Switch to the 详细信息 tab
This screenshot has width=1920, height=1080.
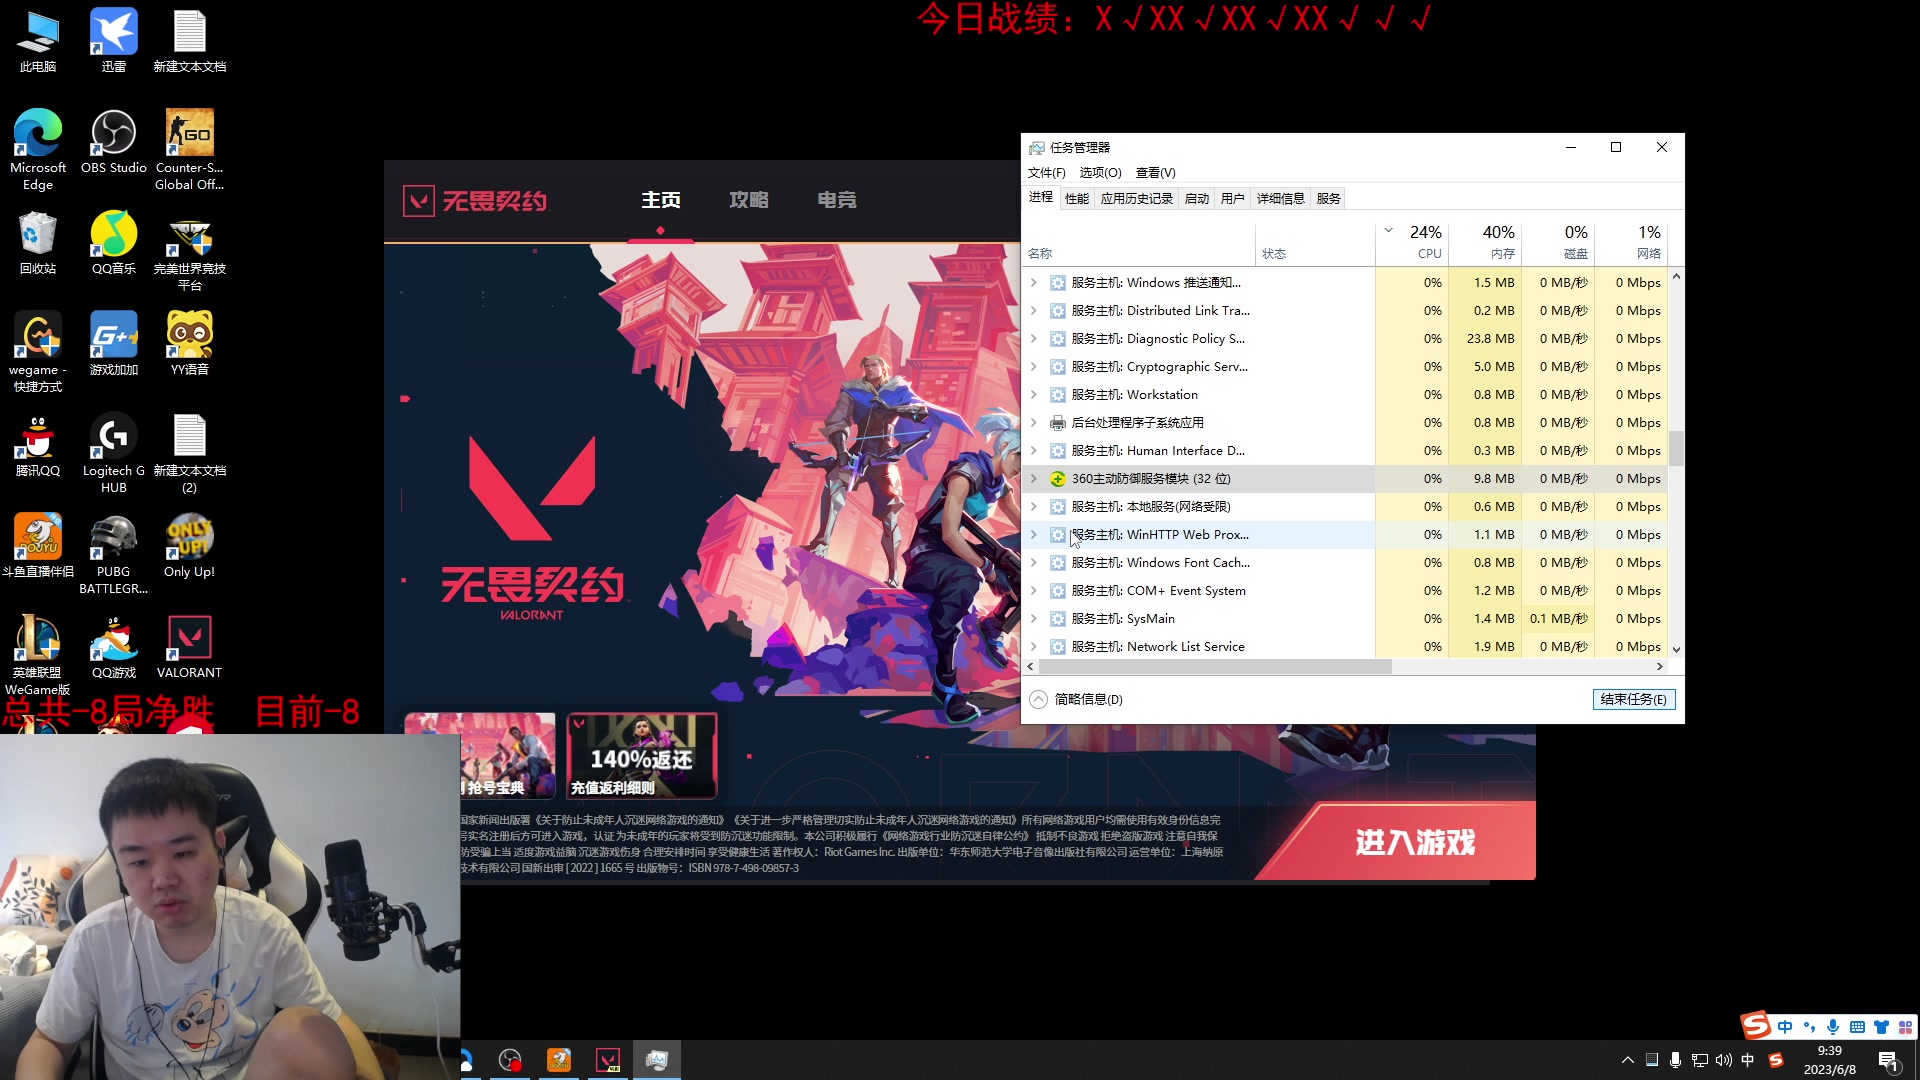click(x=1281, y=199)
